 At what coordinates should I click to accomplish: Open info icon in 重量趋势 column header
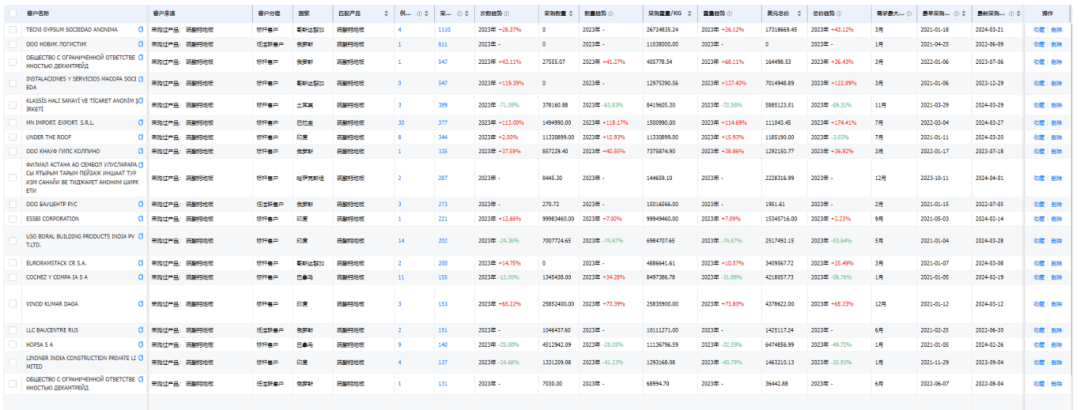[x=729, y=13]
